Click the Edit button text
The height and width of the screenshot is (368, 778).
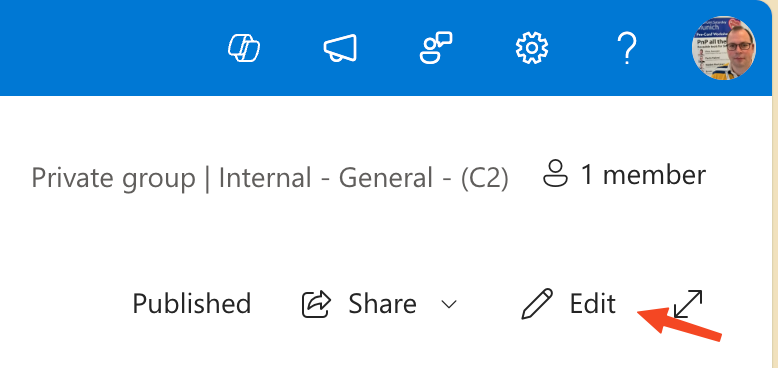point(592,304)
